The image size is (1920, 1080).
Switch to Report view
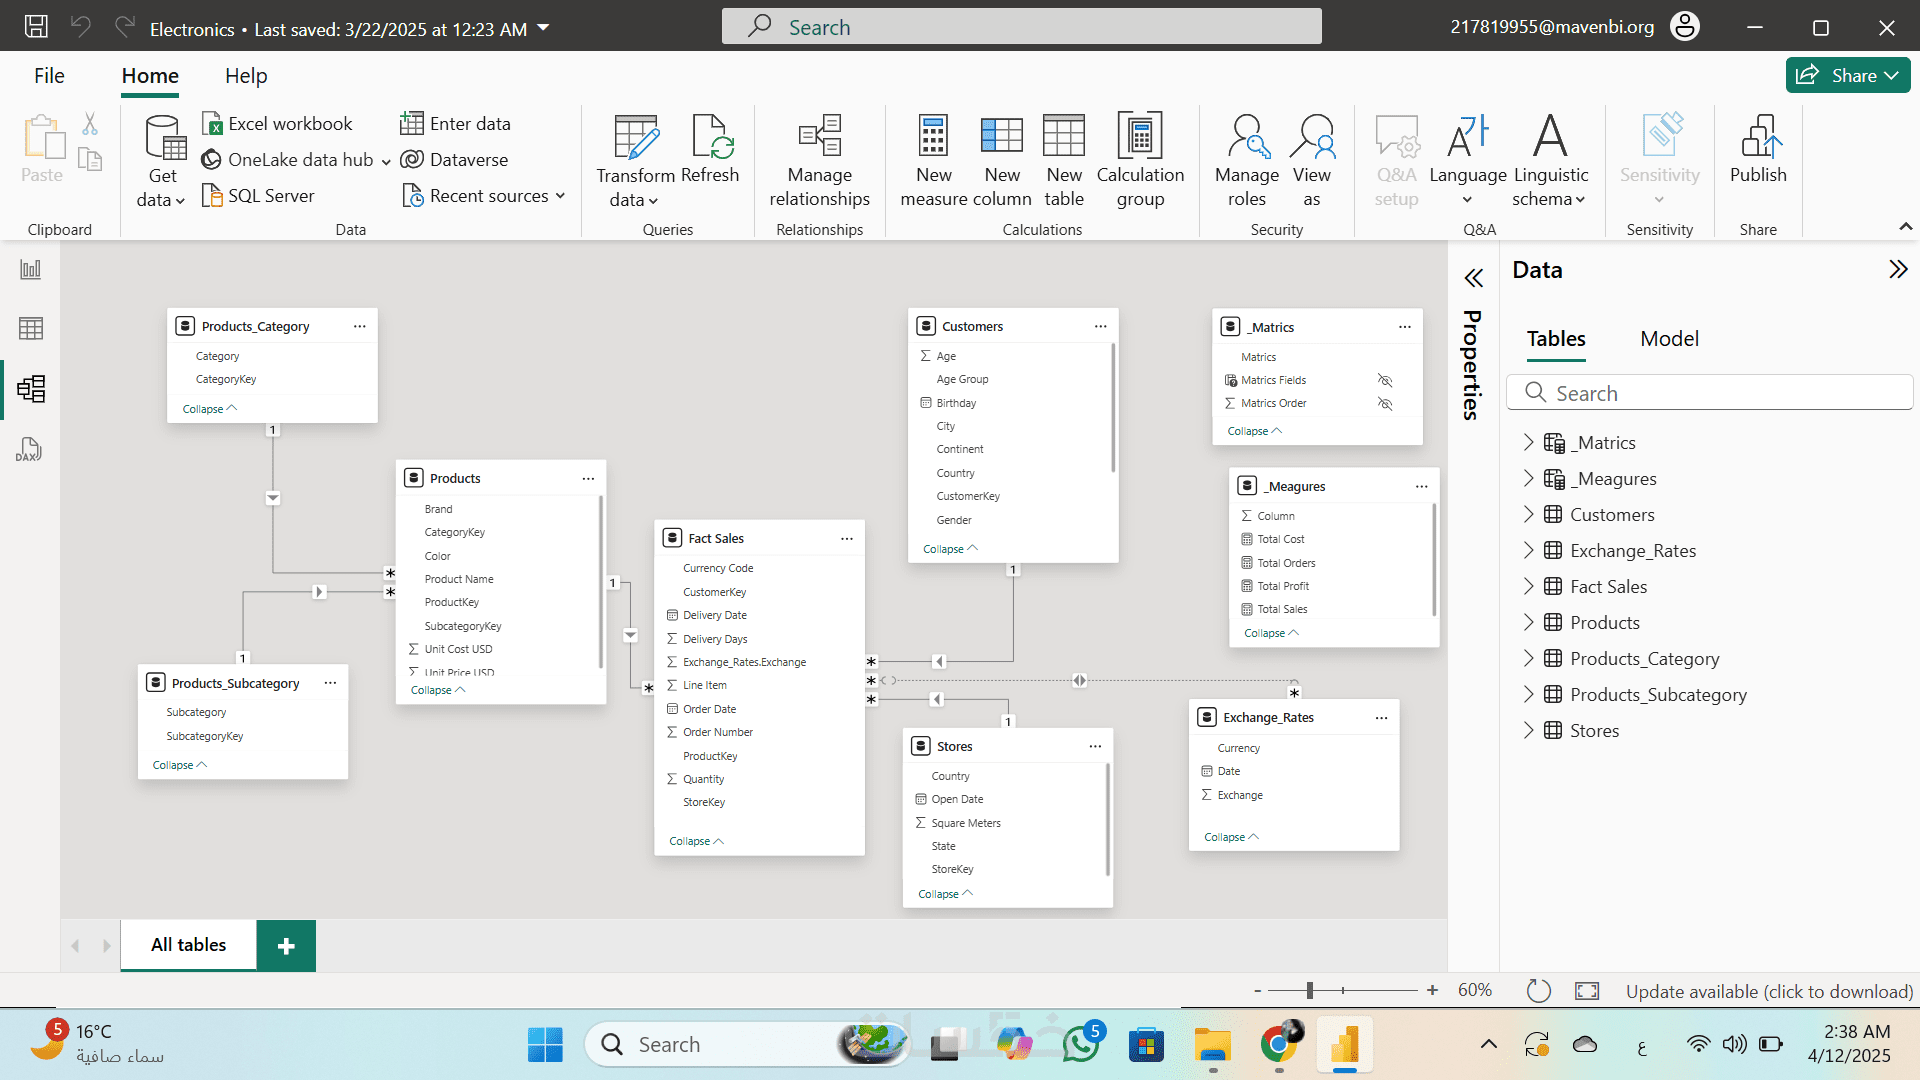[x=31, y=269]
